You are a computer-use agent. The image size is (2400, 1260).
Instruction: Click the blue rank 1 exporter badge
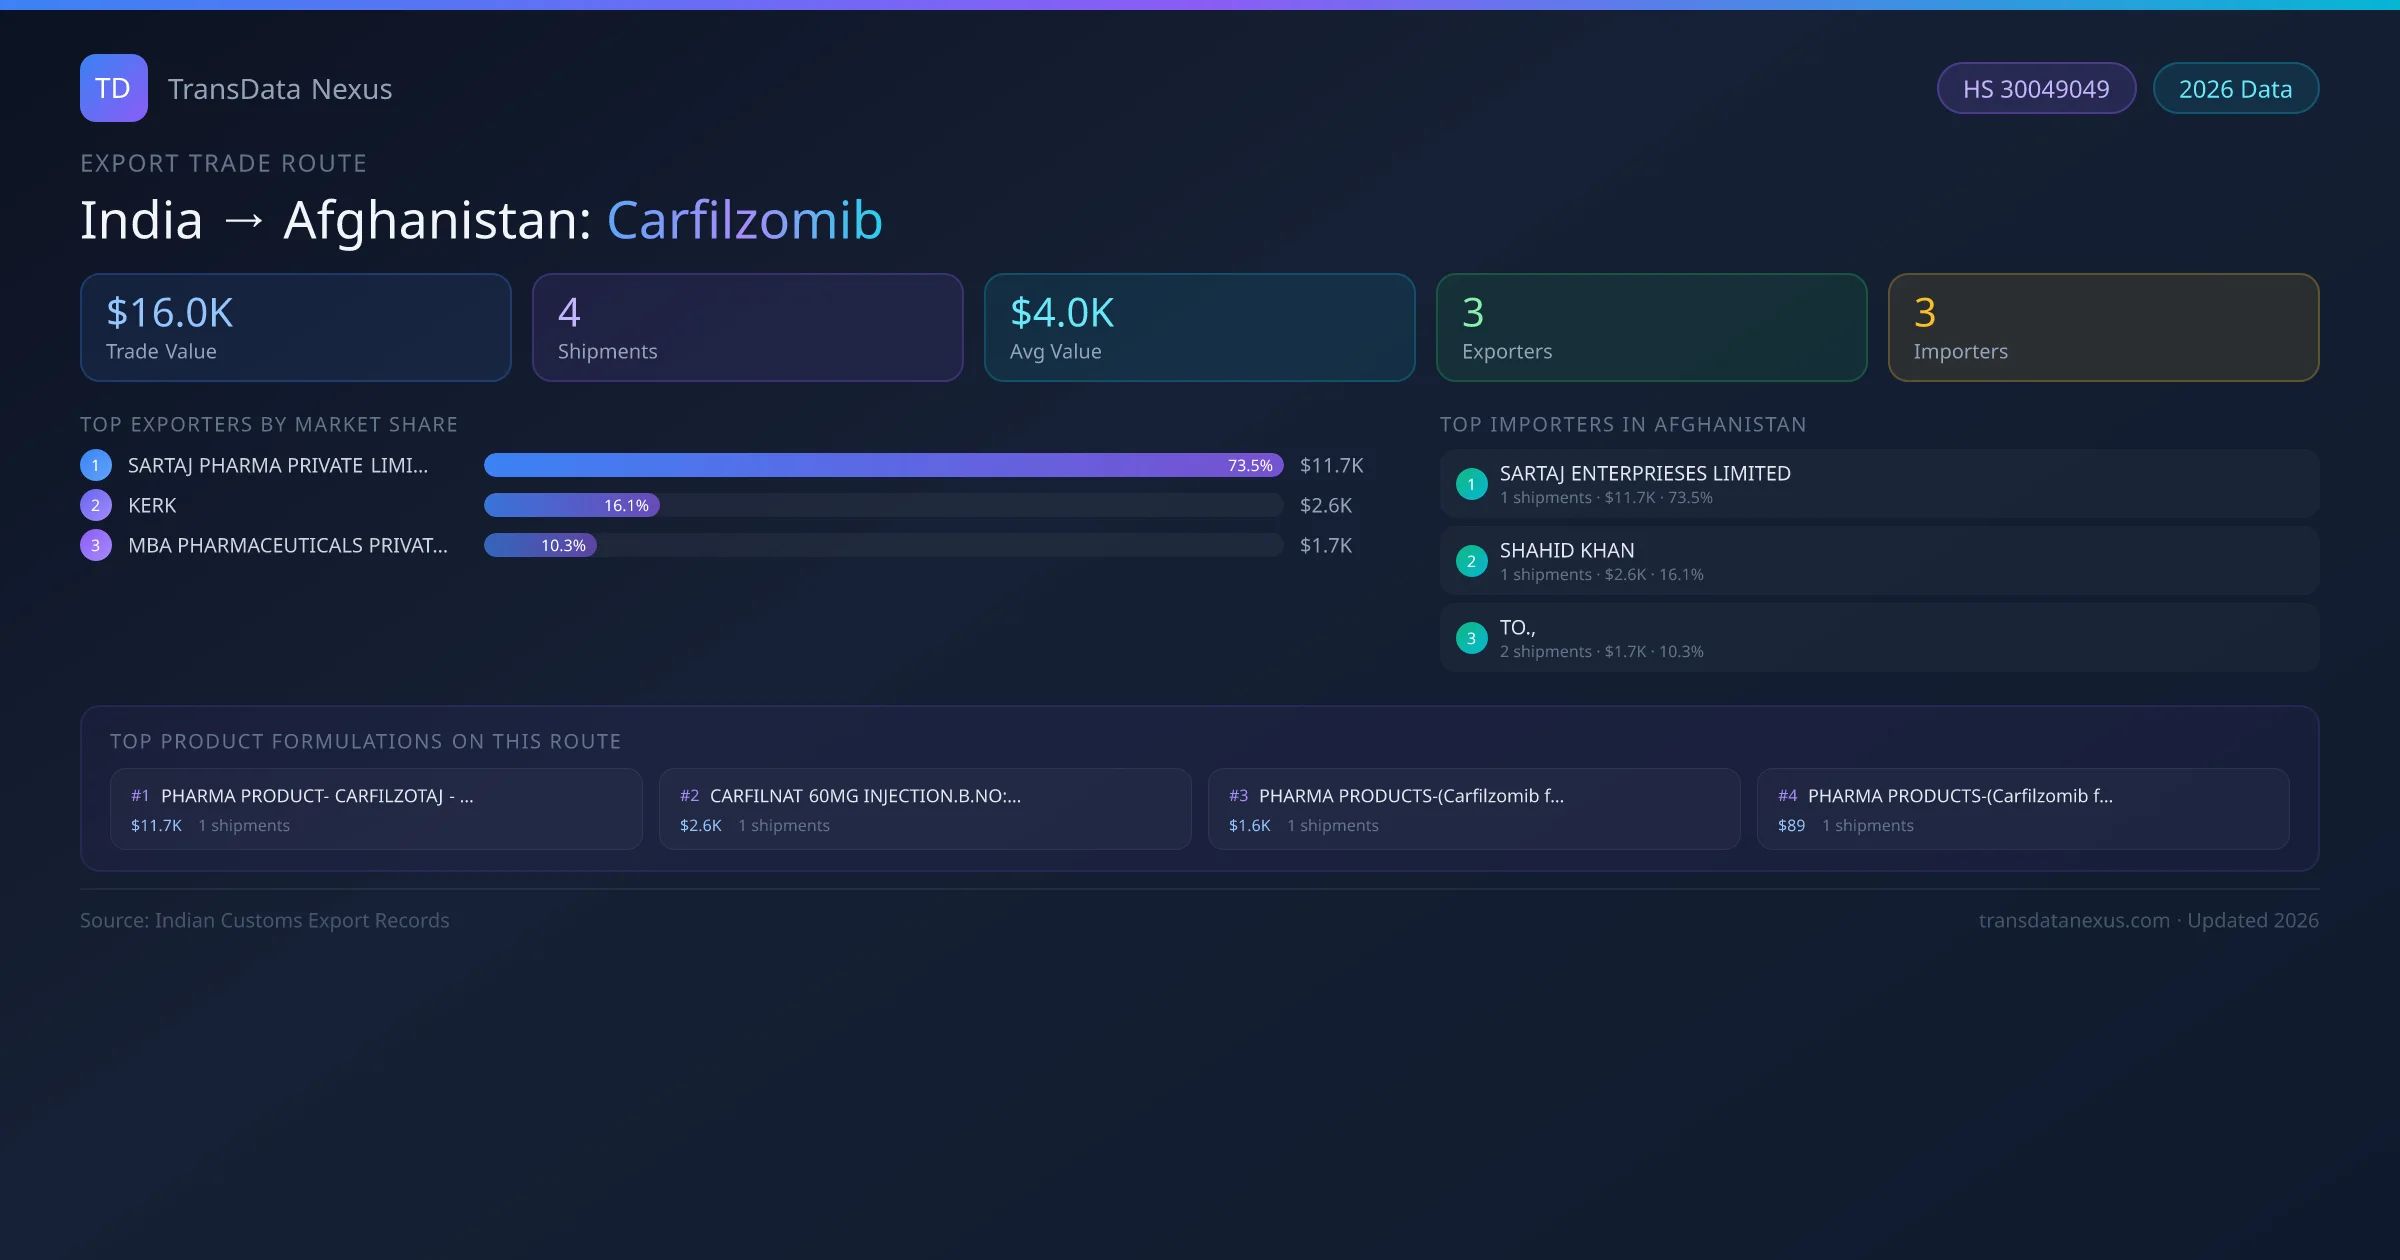[x=96, y=465]
